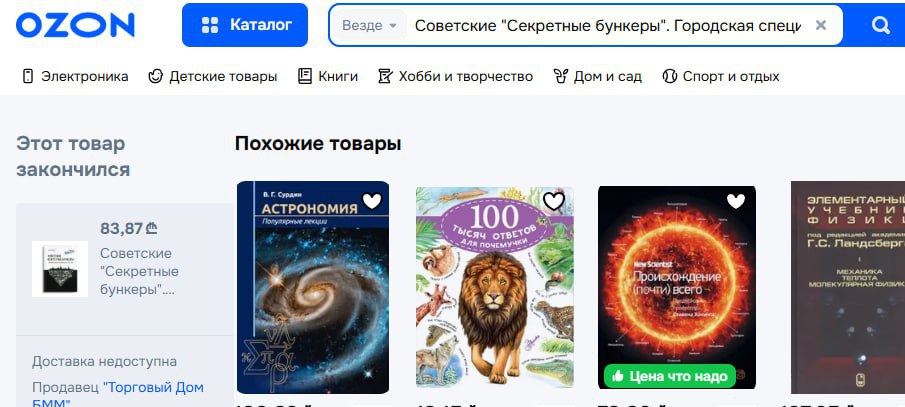Go to the Книги category

point(328,76)
